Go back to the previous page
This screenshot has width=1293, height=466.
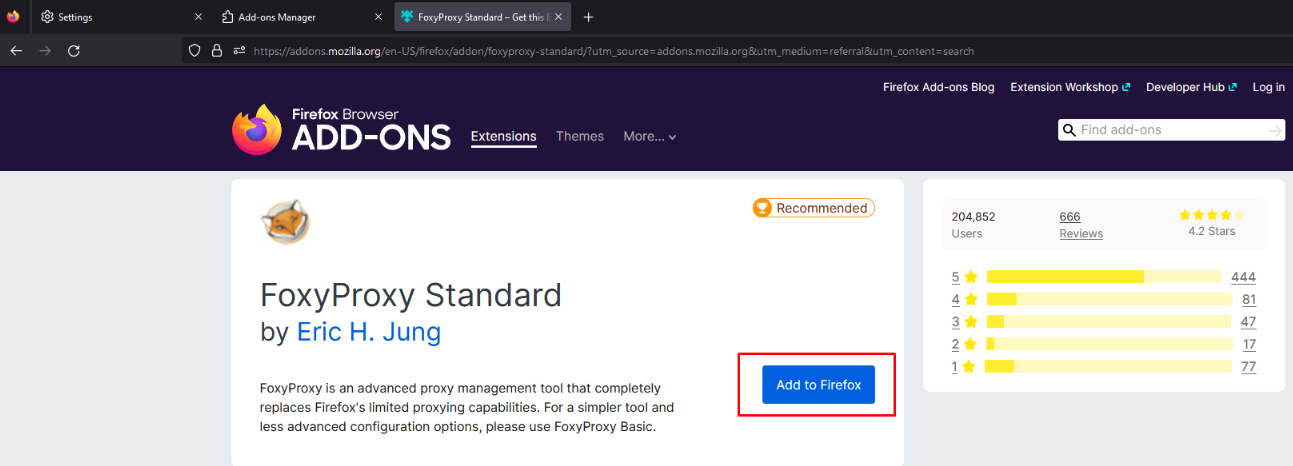[16, 50]
